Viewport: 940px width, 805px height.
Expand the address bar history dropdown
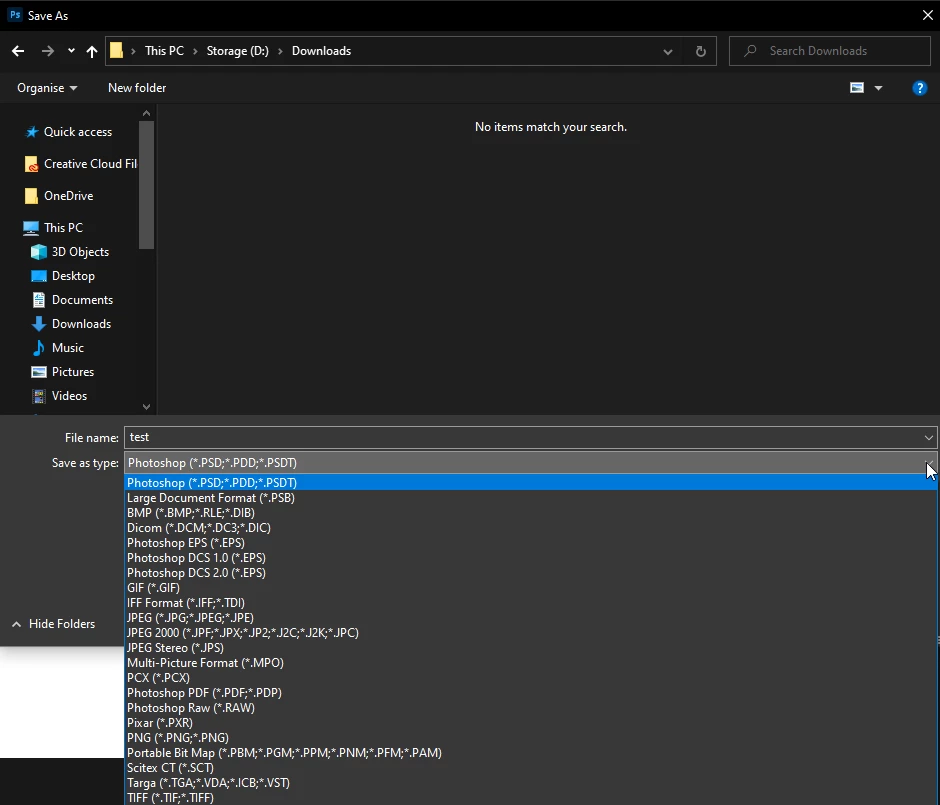pos(668,52)
